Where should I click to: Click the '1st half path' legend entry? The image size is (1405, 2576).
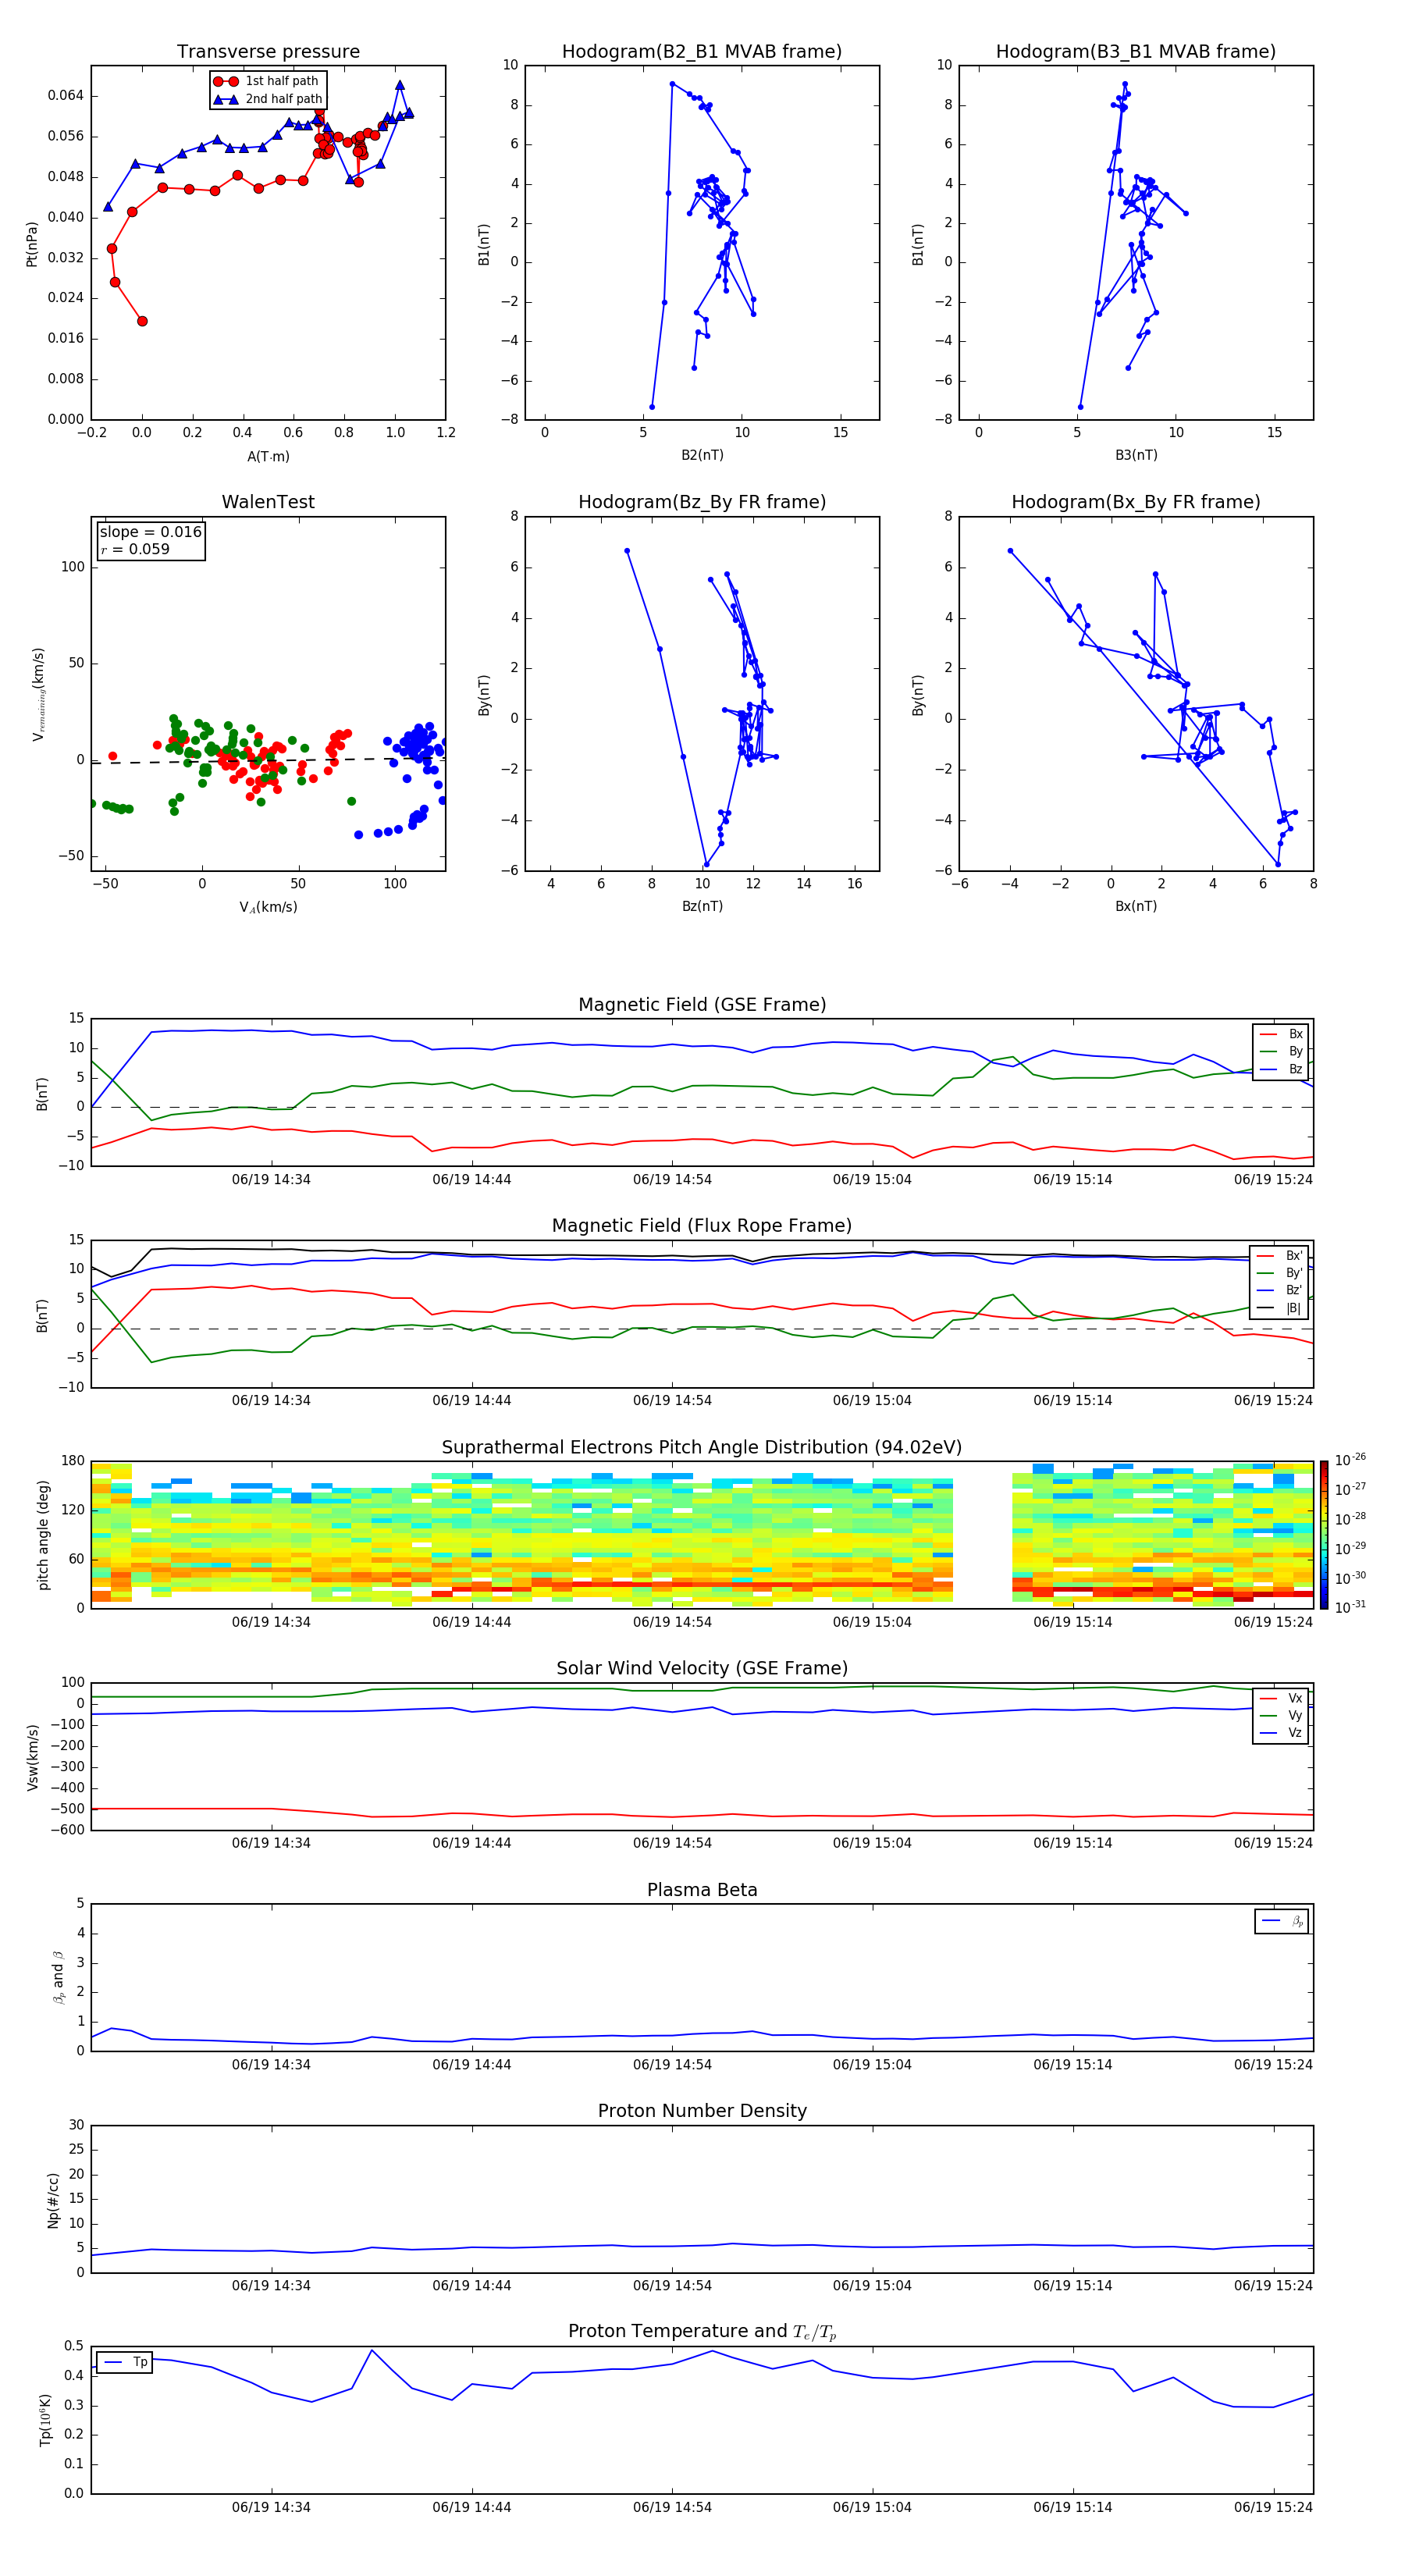pyautogui.click(x=266, y=81)
